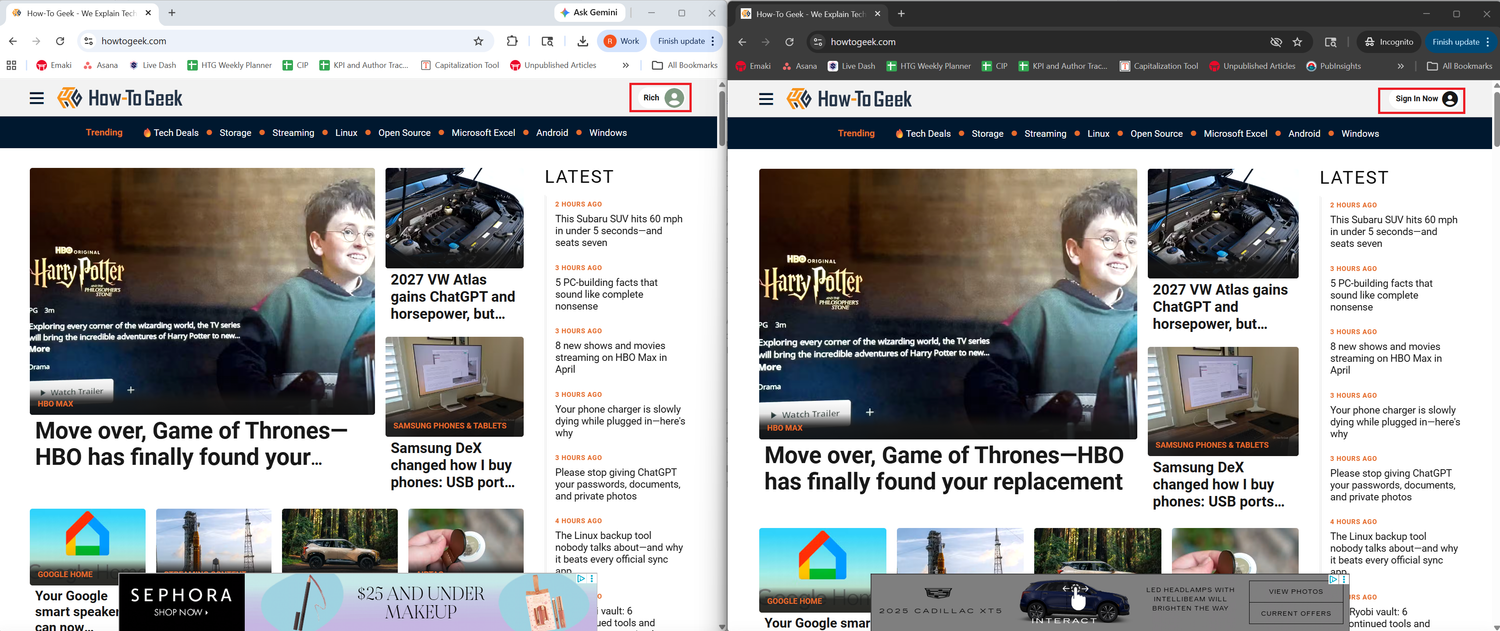Open Extensions puzzle icon in left window
Image resolution: width=1500 pixels, height=631 pixels.
tap(512, 41)
